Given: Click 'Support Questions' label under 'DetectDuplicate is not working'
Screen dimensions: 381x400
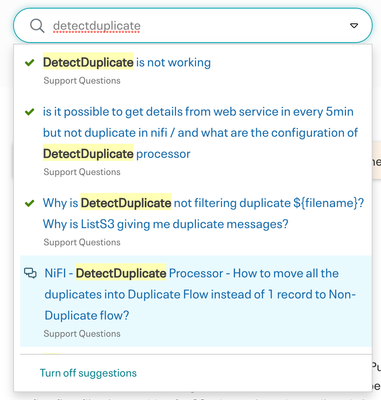Looking at the screenshot, I should (82, 81).
